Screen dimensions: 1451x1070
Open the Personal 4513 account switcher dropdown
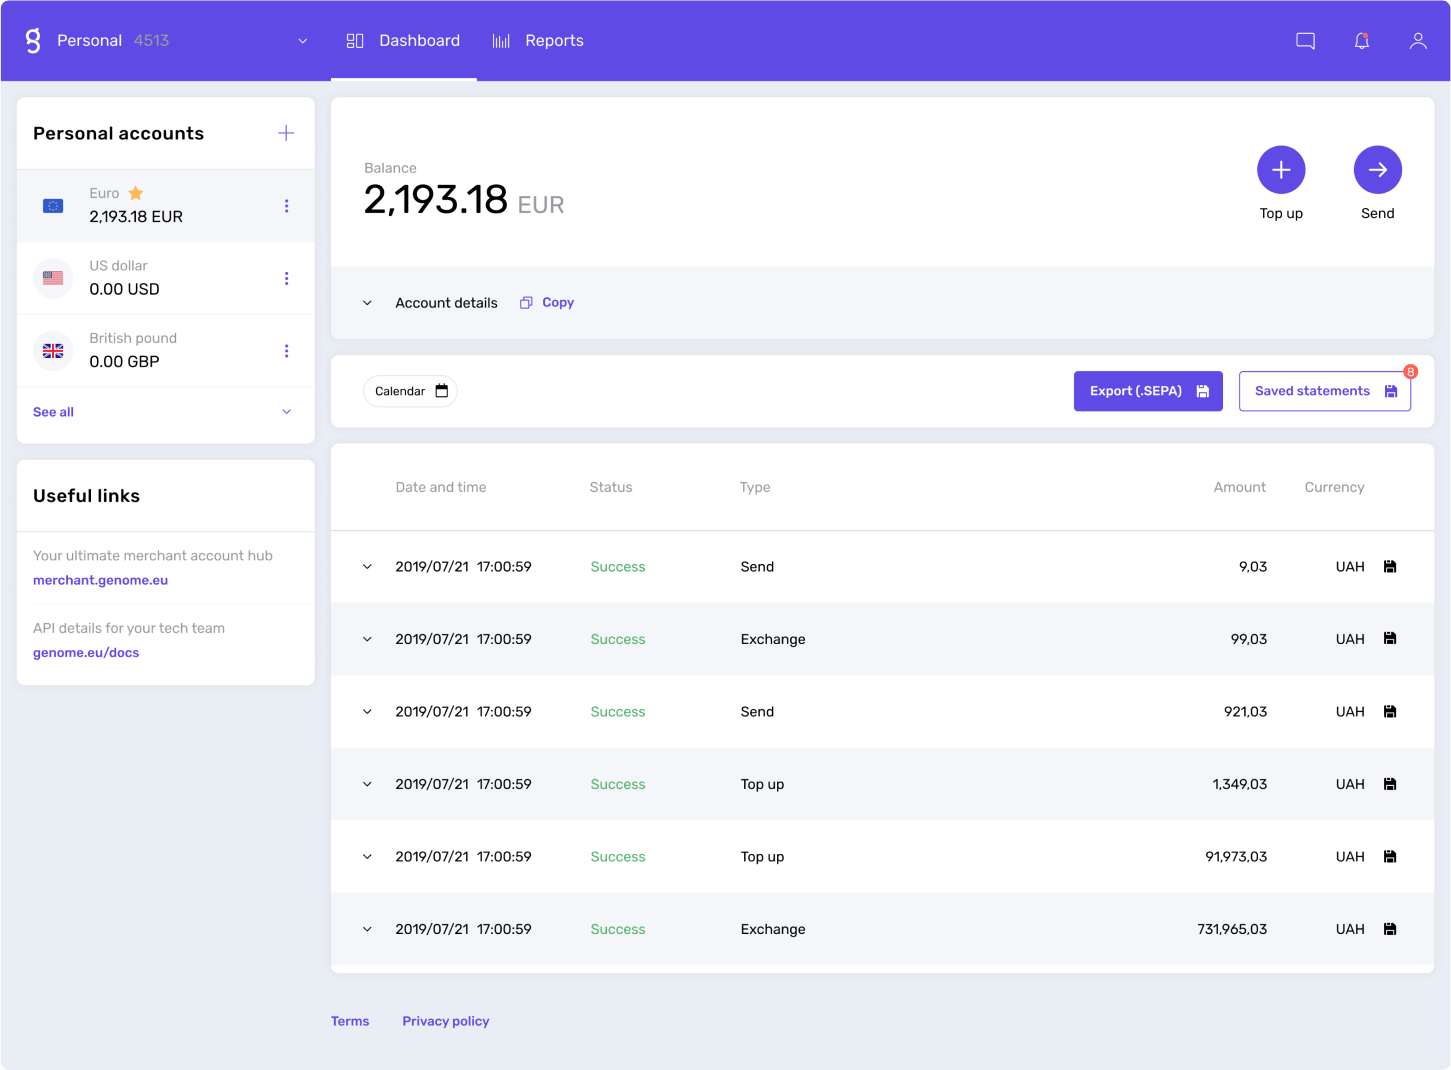(x=302, y=41)
